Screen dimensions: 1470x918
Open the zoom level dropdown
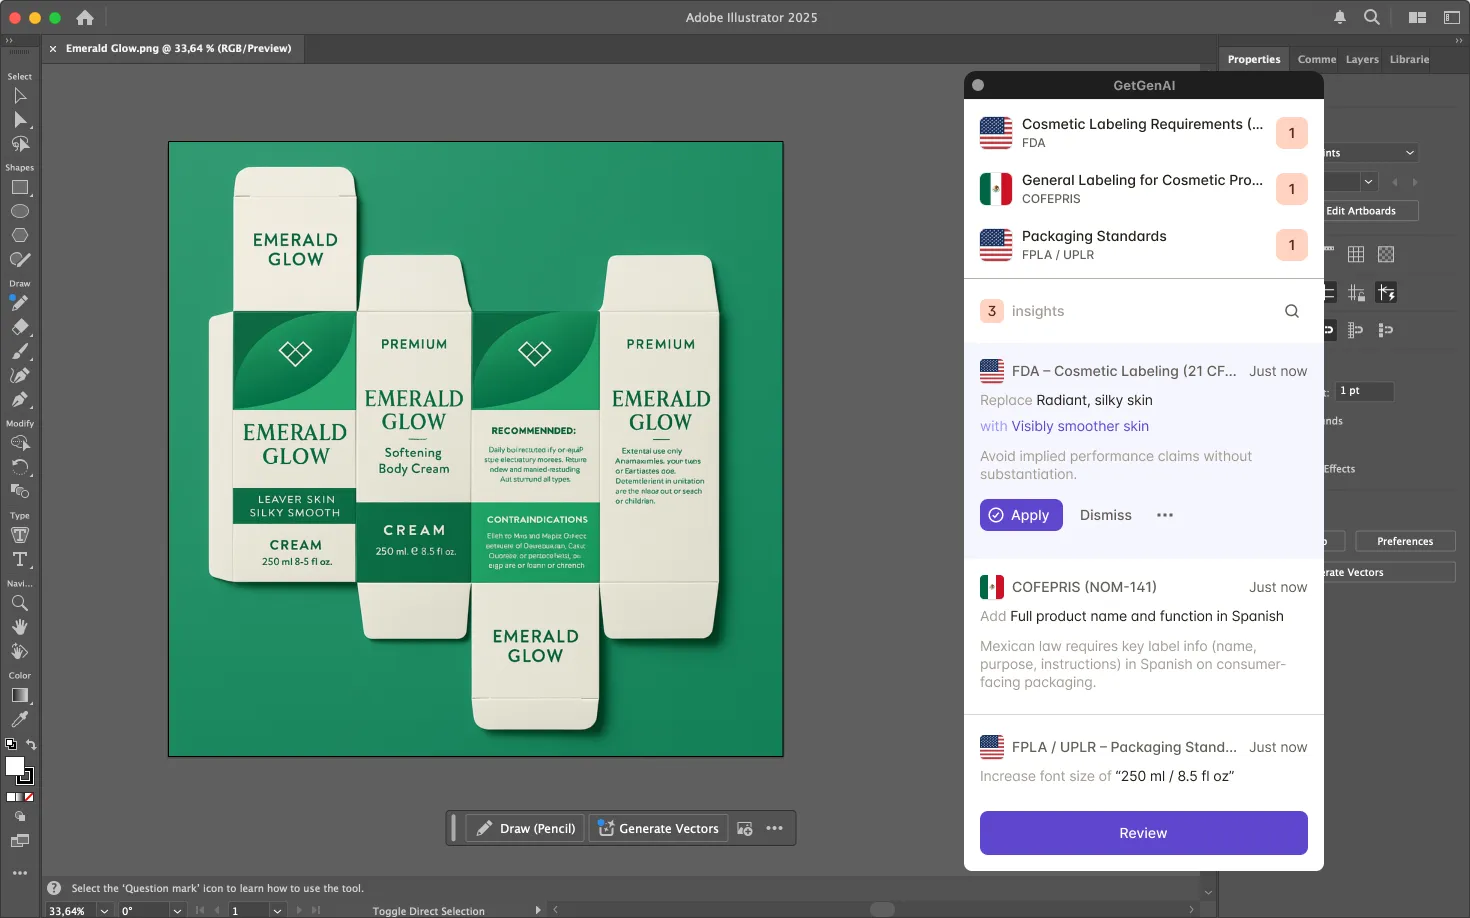[x=103, y=911]
